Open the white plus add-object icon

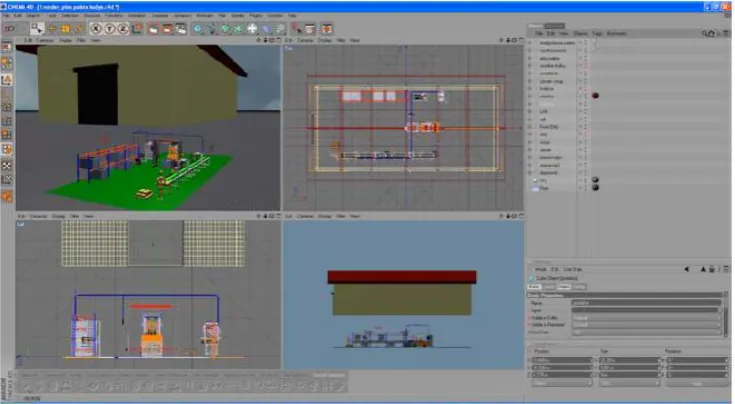click(252, 29)
